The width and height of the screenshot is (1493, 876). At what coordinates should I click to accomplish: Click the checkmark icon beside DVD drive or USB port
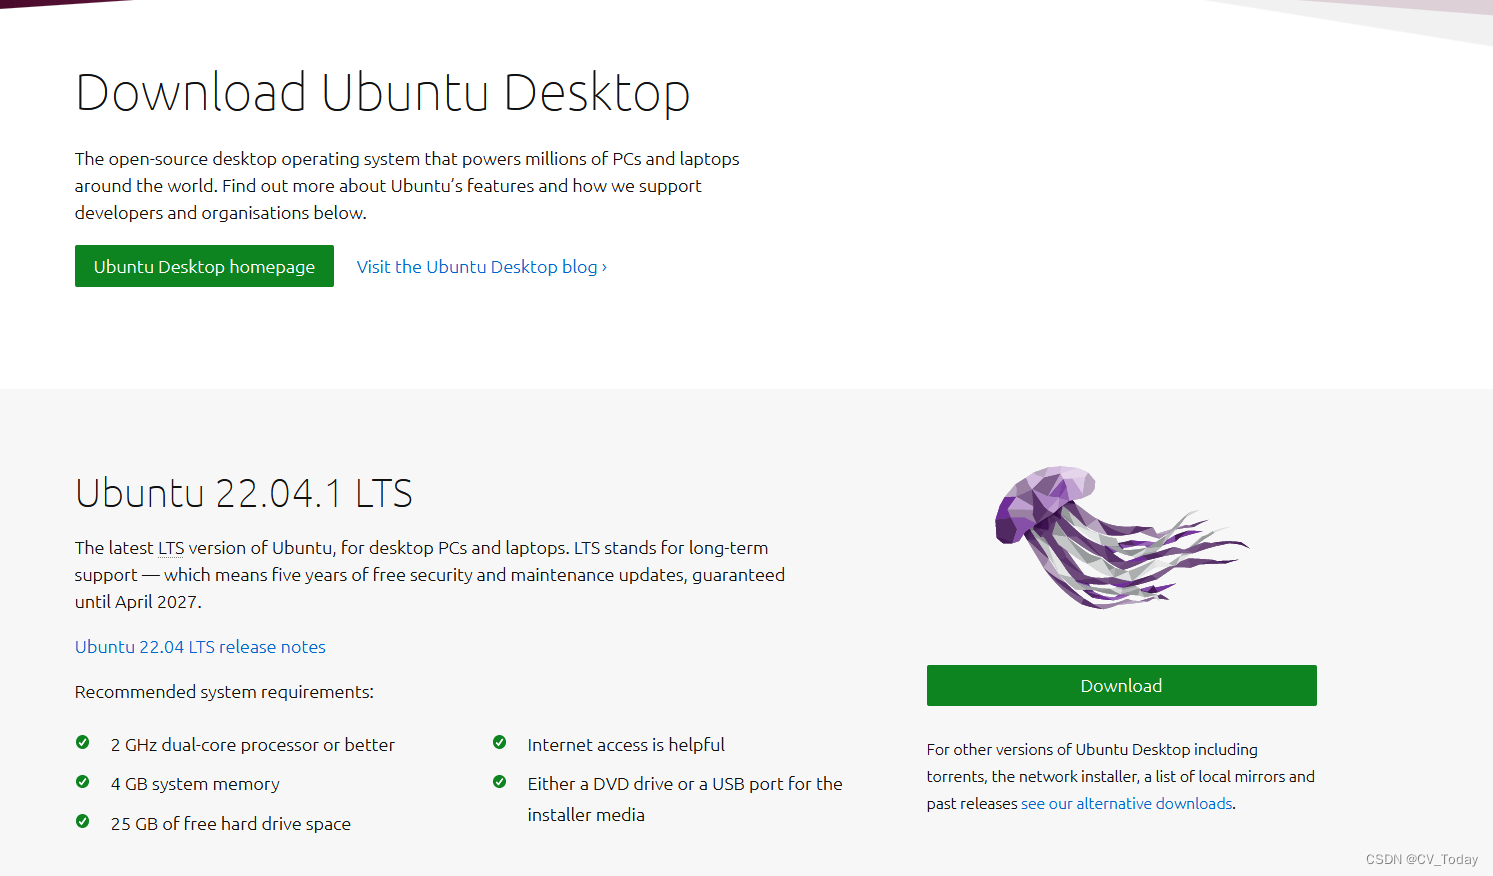[x=500, y=782]
